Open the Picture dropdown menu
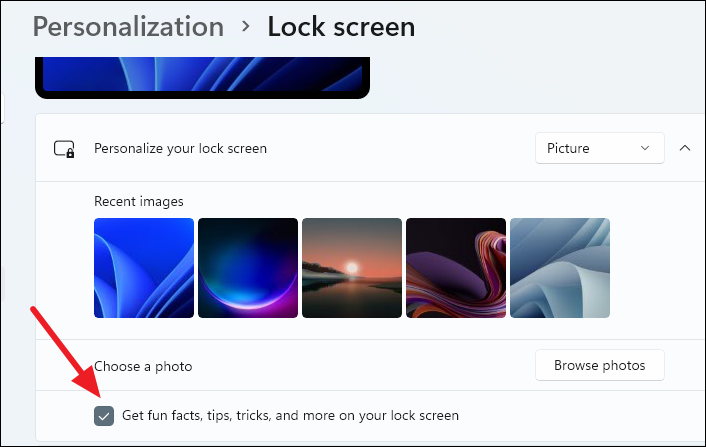The image size is (706, 447). tap(600, 148)
